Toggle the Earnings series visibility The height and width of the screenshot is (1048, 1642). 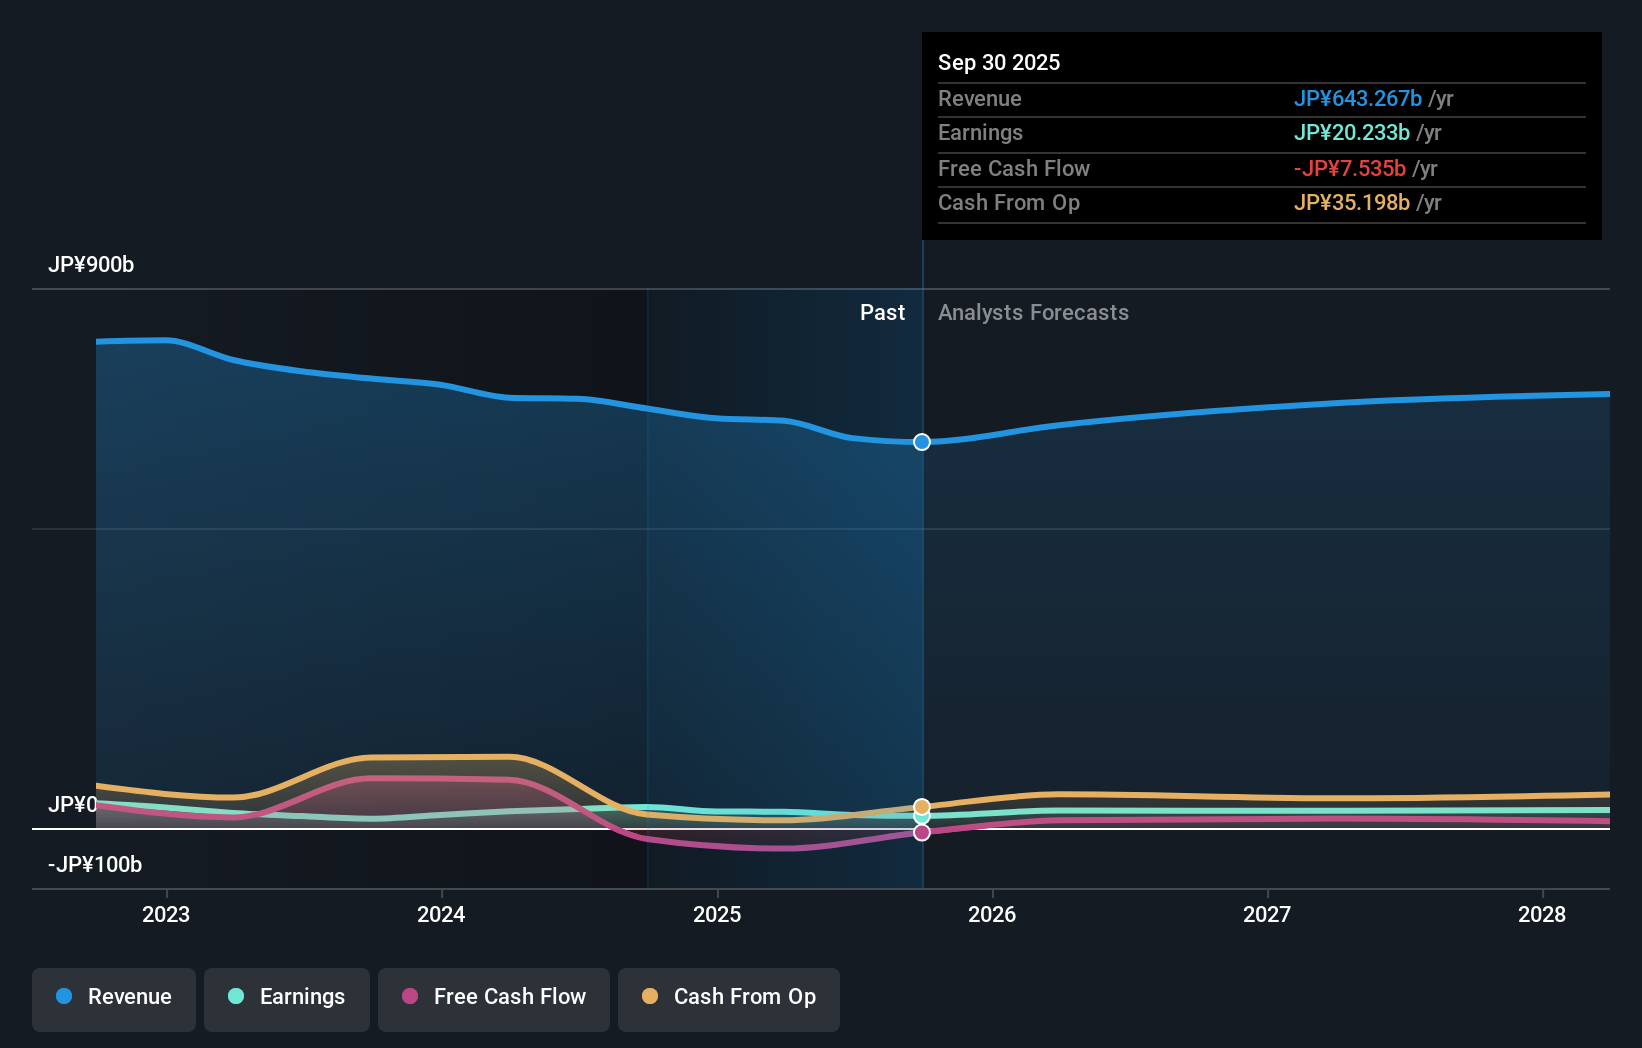click(286, 997)
